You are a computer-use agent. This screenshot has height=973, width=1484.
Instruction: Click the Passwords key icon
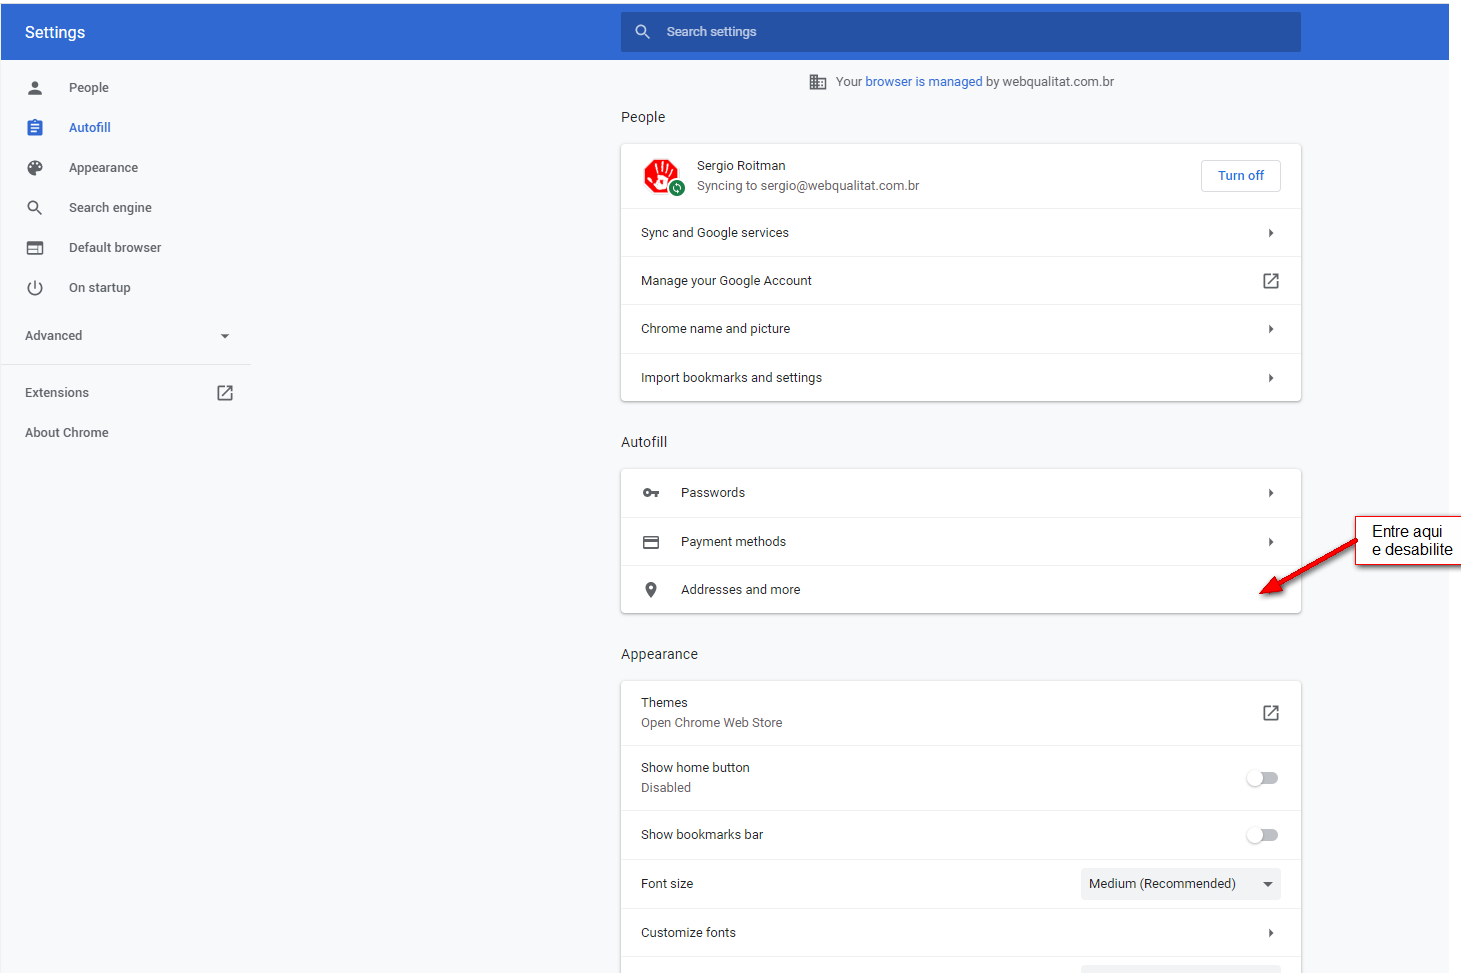tap(651, 493)
